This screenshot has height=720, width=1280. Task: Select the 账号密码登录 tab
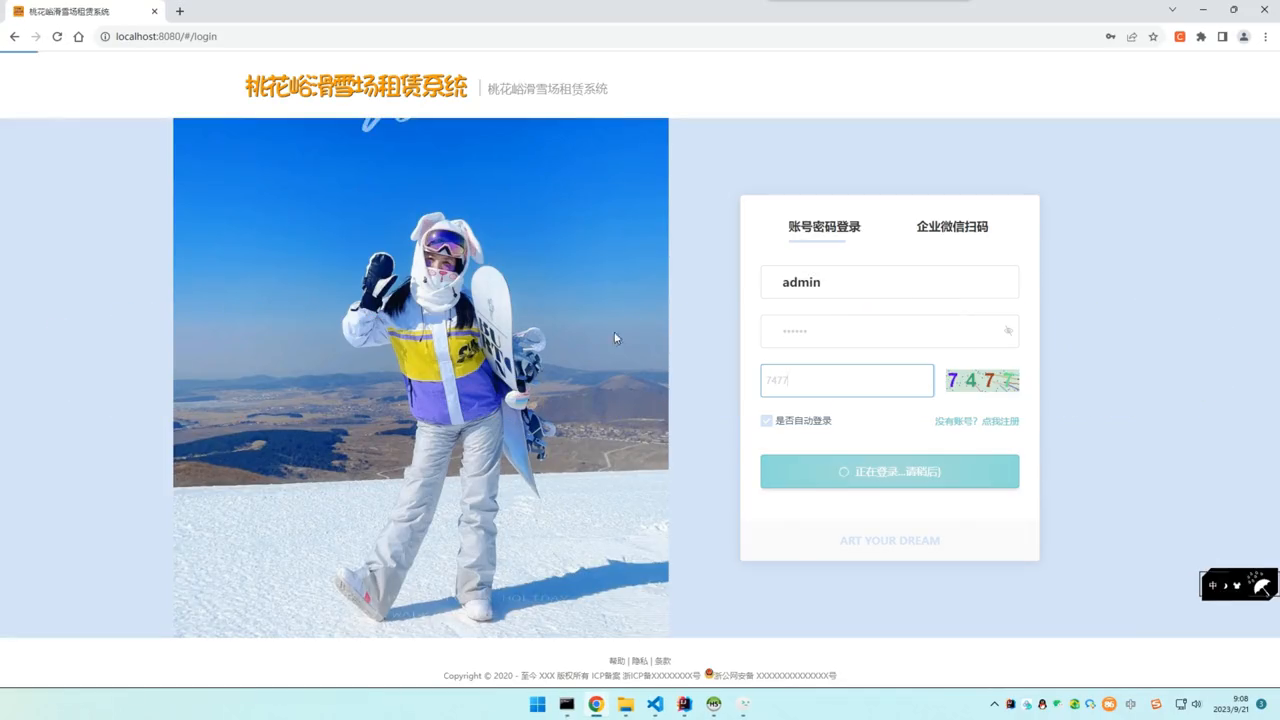[x=824, y=227]
